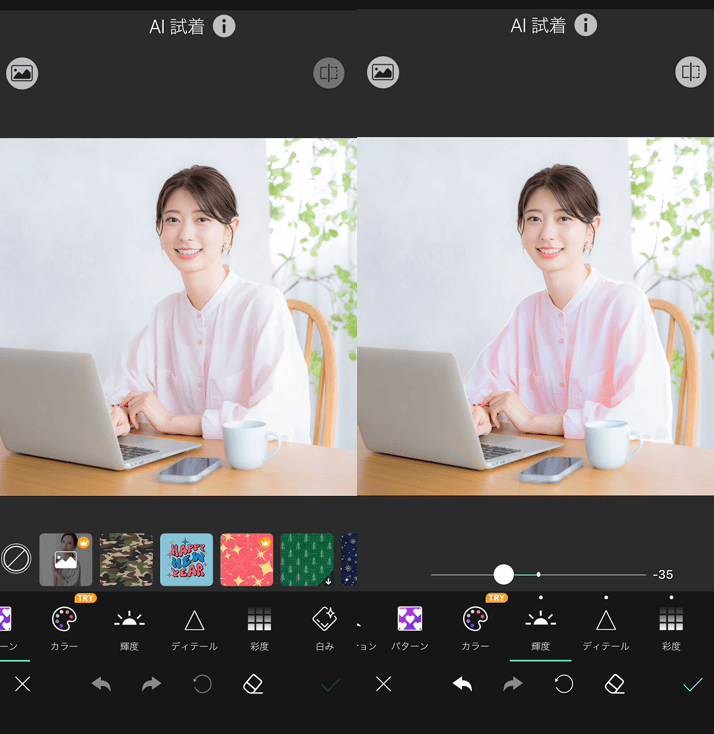Select the eraser tool in right screen

[x=615, y=684]
